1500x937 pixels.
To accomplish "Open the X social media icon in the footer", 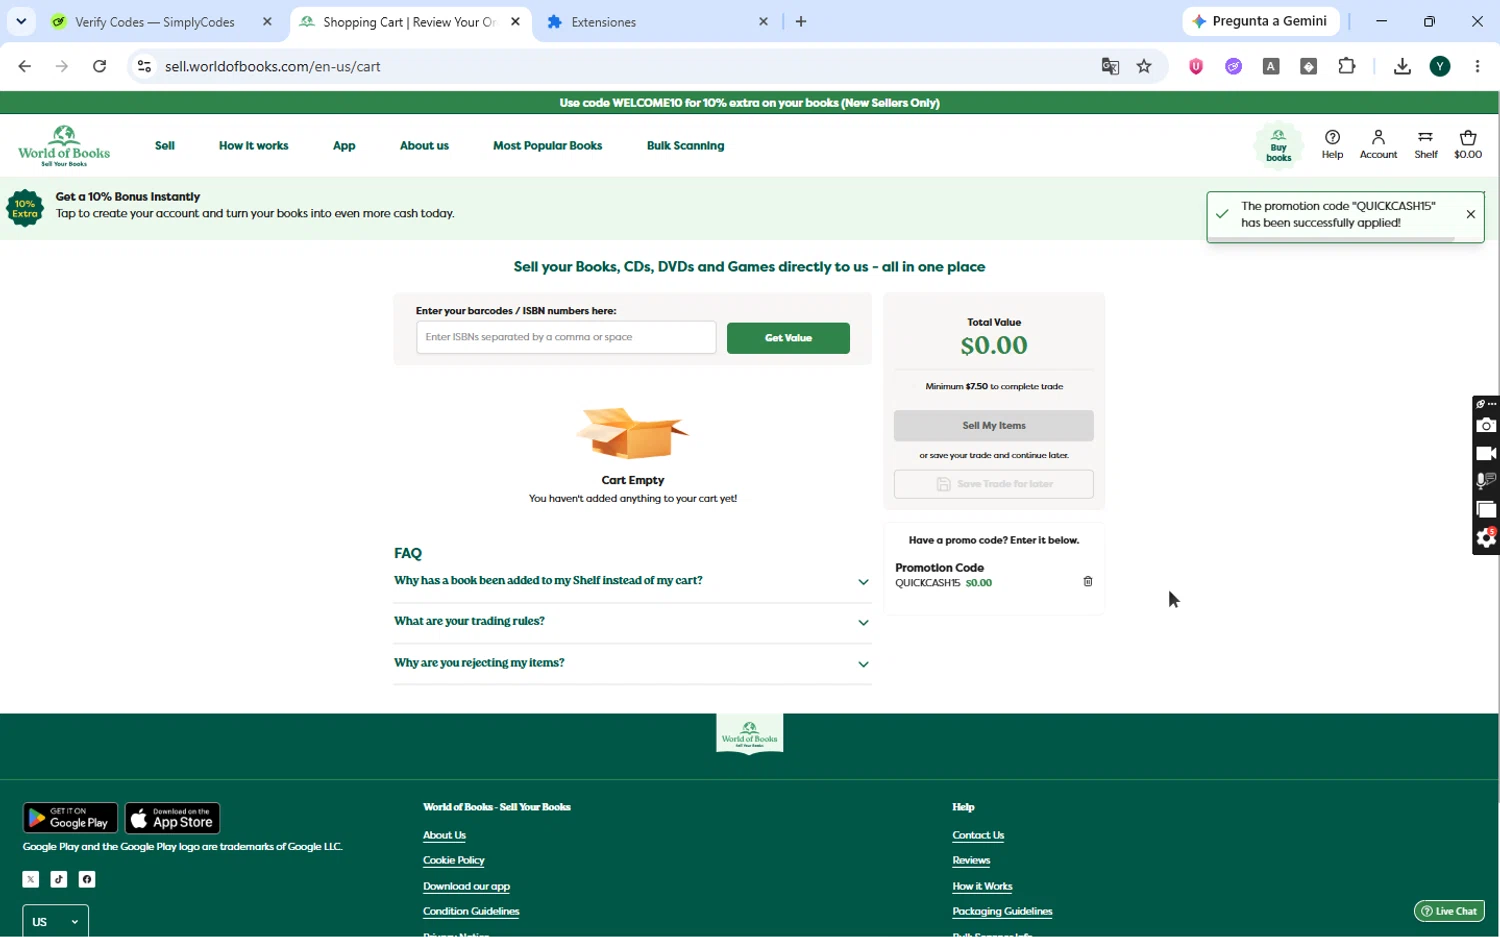I will pos(31,879).
